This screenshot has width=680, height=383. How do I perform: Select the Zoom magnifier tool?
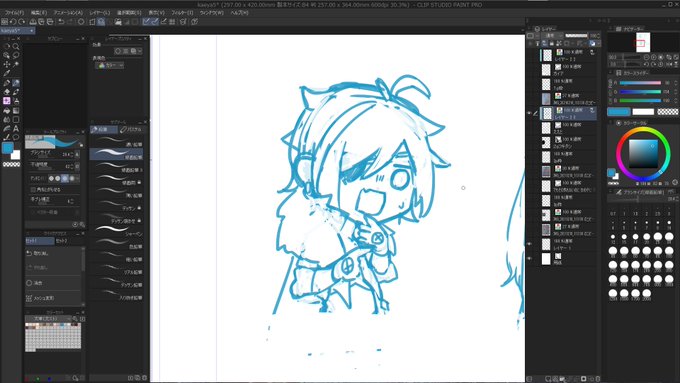tap(16, 46)
